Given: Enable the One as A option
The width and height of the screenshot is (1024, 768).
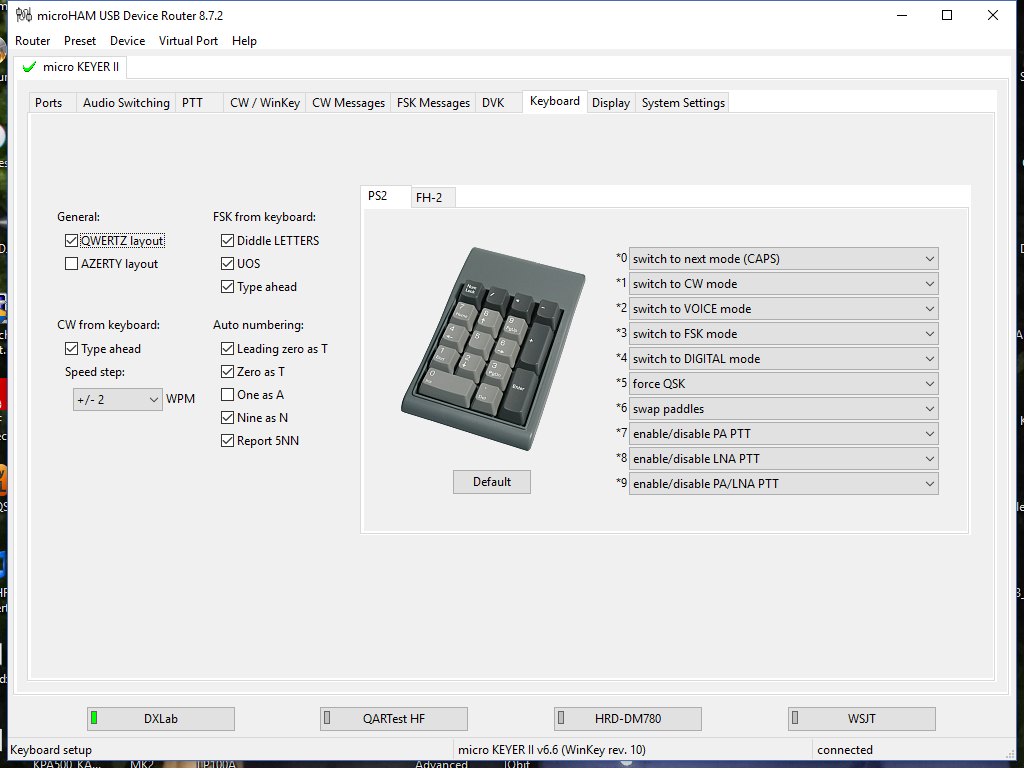Looking at the screenshot, I should tap(227, 393).
